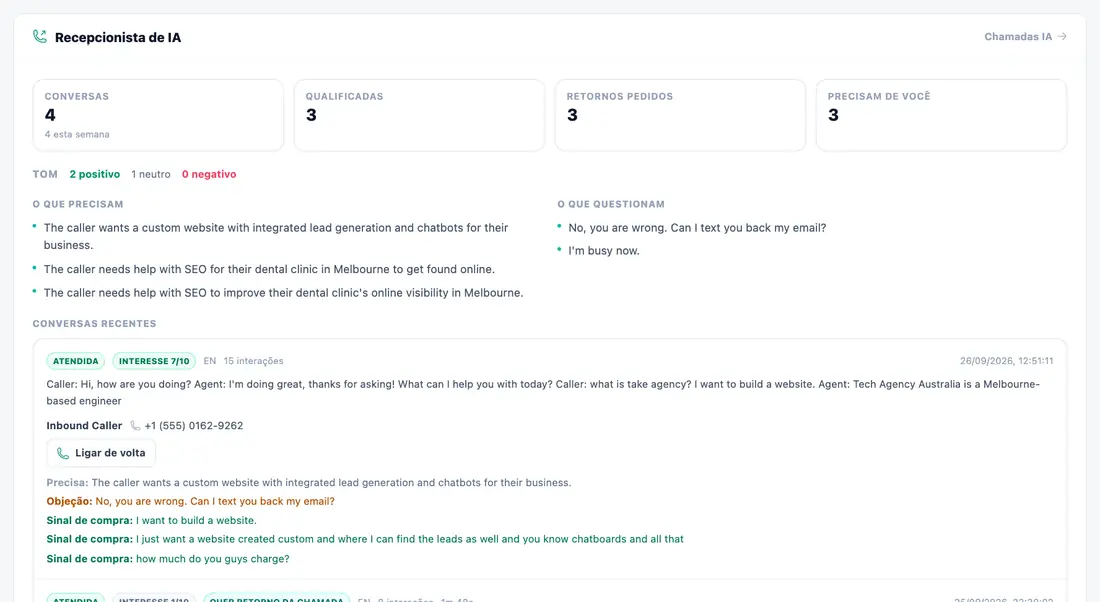Open the Chamadas IA link
The height and width of the screenshot is (602, 1100).
1026,36
